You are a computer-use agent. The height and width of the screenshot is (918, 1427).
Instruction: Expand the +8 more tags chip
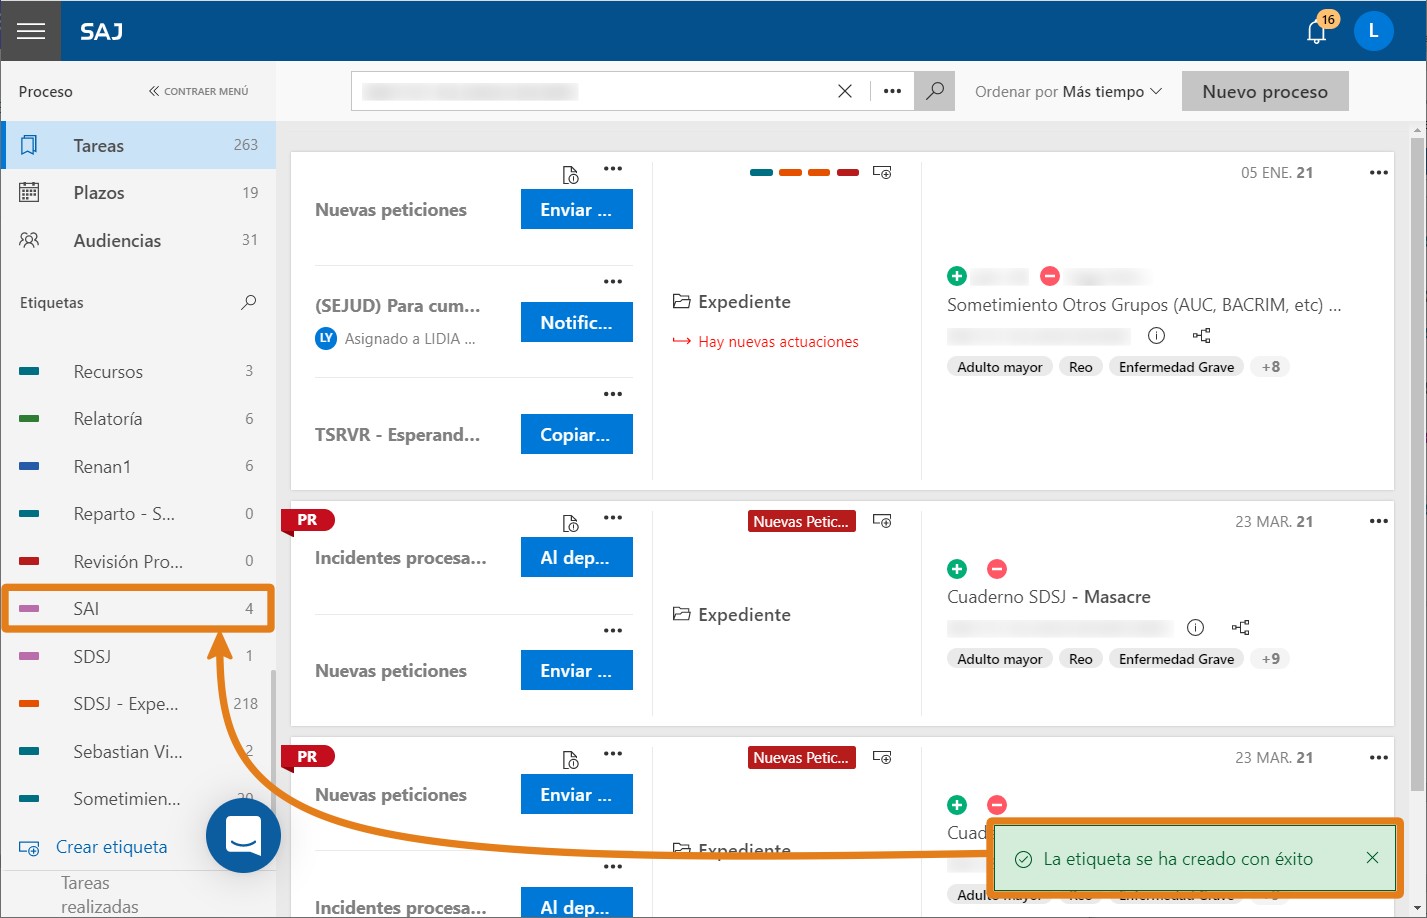coord(1270,367)
